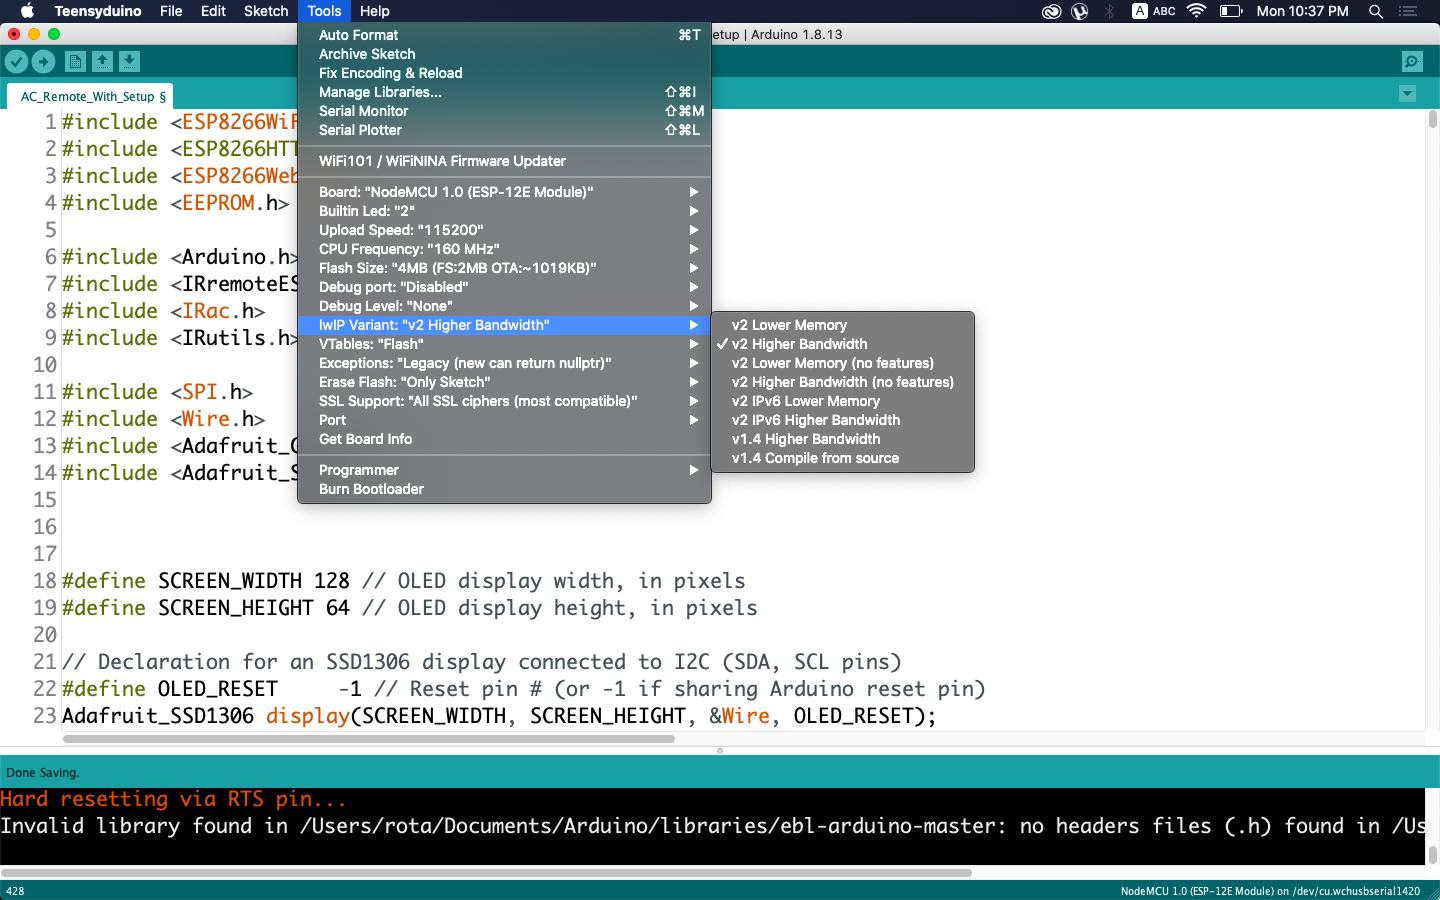Screen dimensions: 1440x900
Task: Select "v2 IPv6 Higher Bandwidth"
Action: click(842, 420)
